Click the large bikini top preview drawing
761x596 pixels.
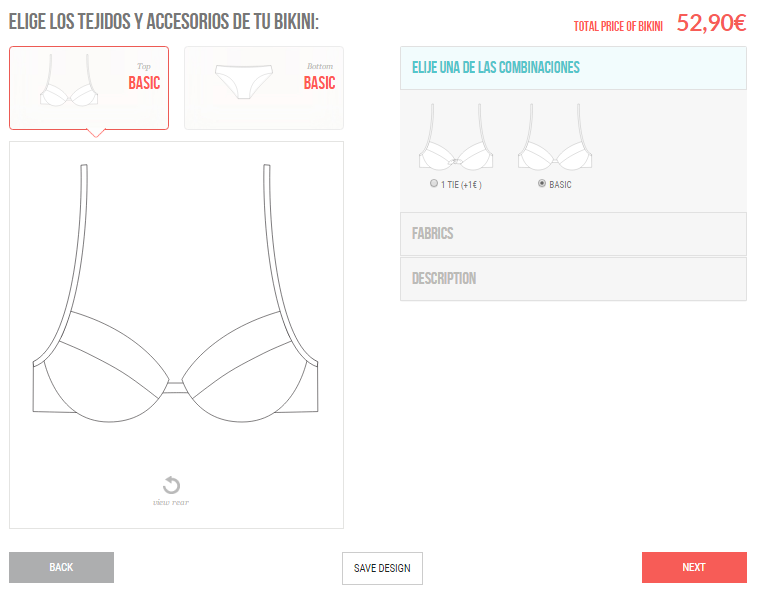tap(175, 293)
